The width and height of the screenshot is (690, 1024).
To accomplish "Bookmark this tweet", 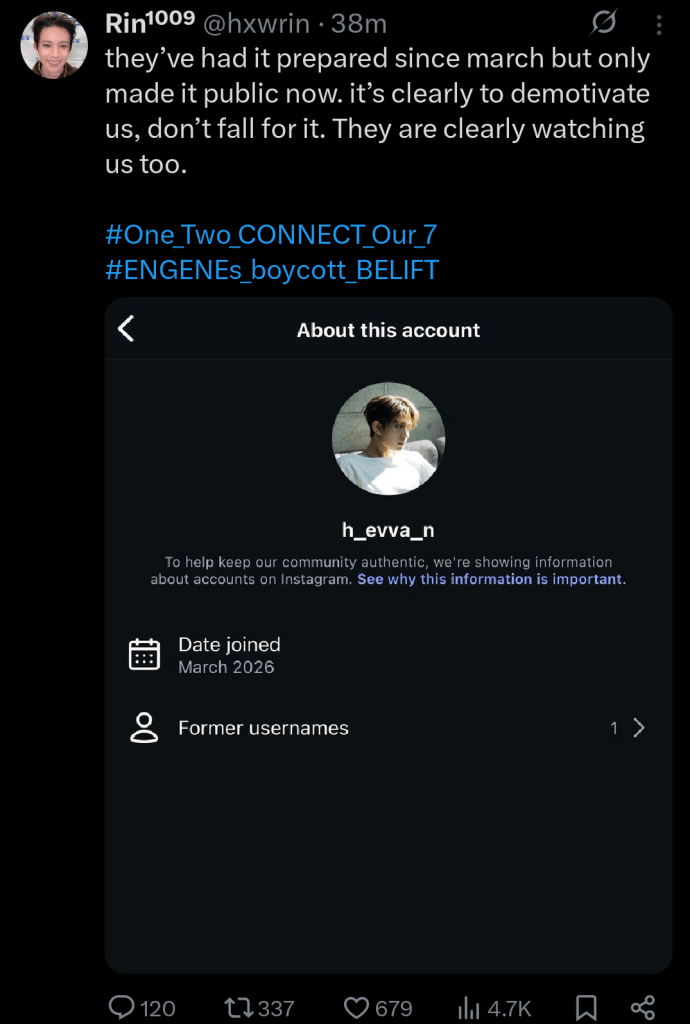I will click(x=587, y=1007).
